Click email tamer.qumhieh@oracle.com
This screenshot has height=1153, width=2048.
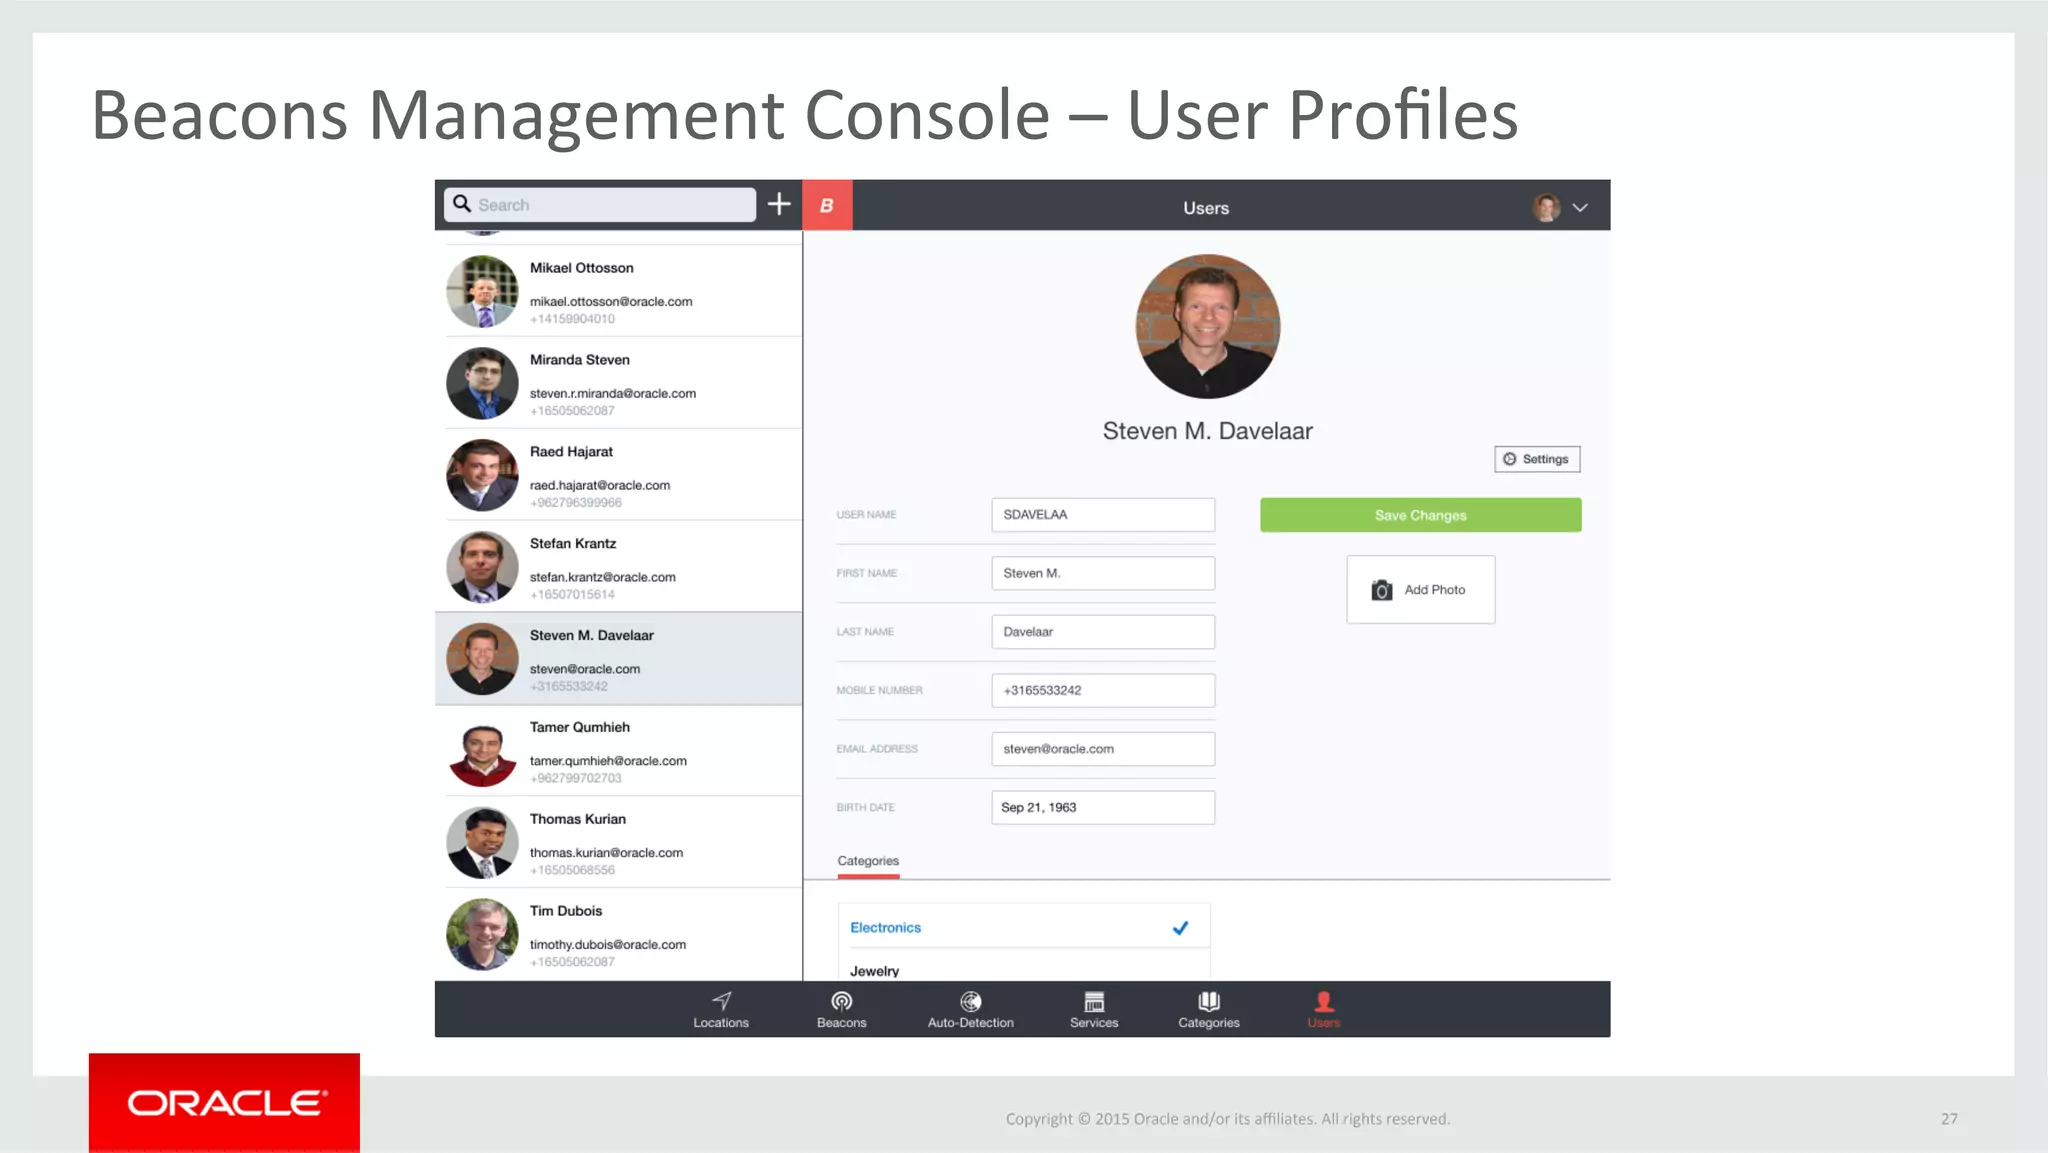[x=608, y=761]
